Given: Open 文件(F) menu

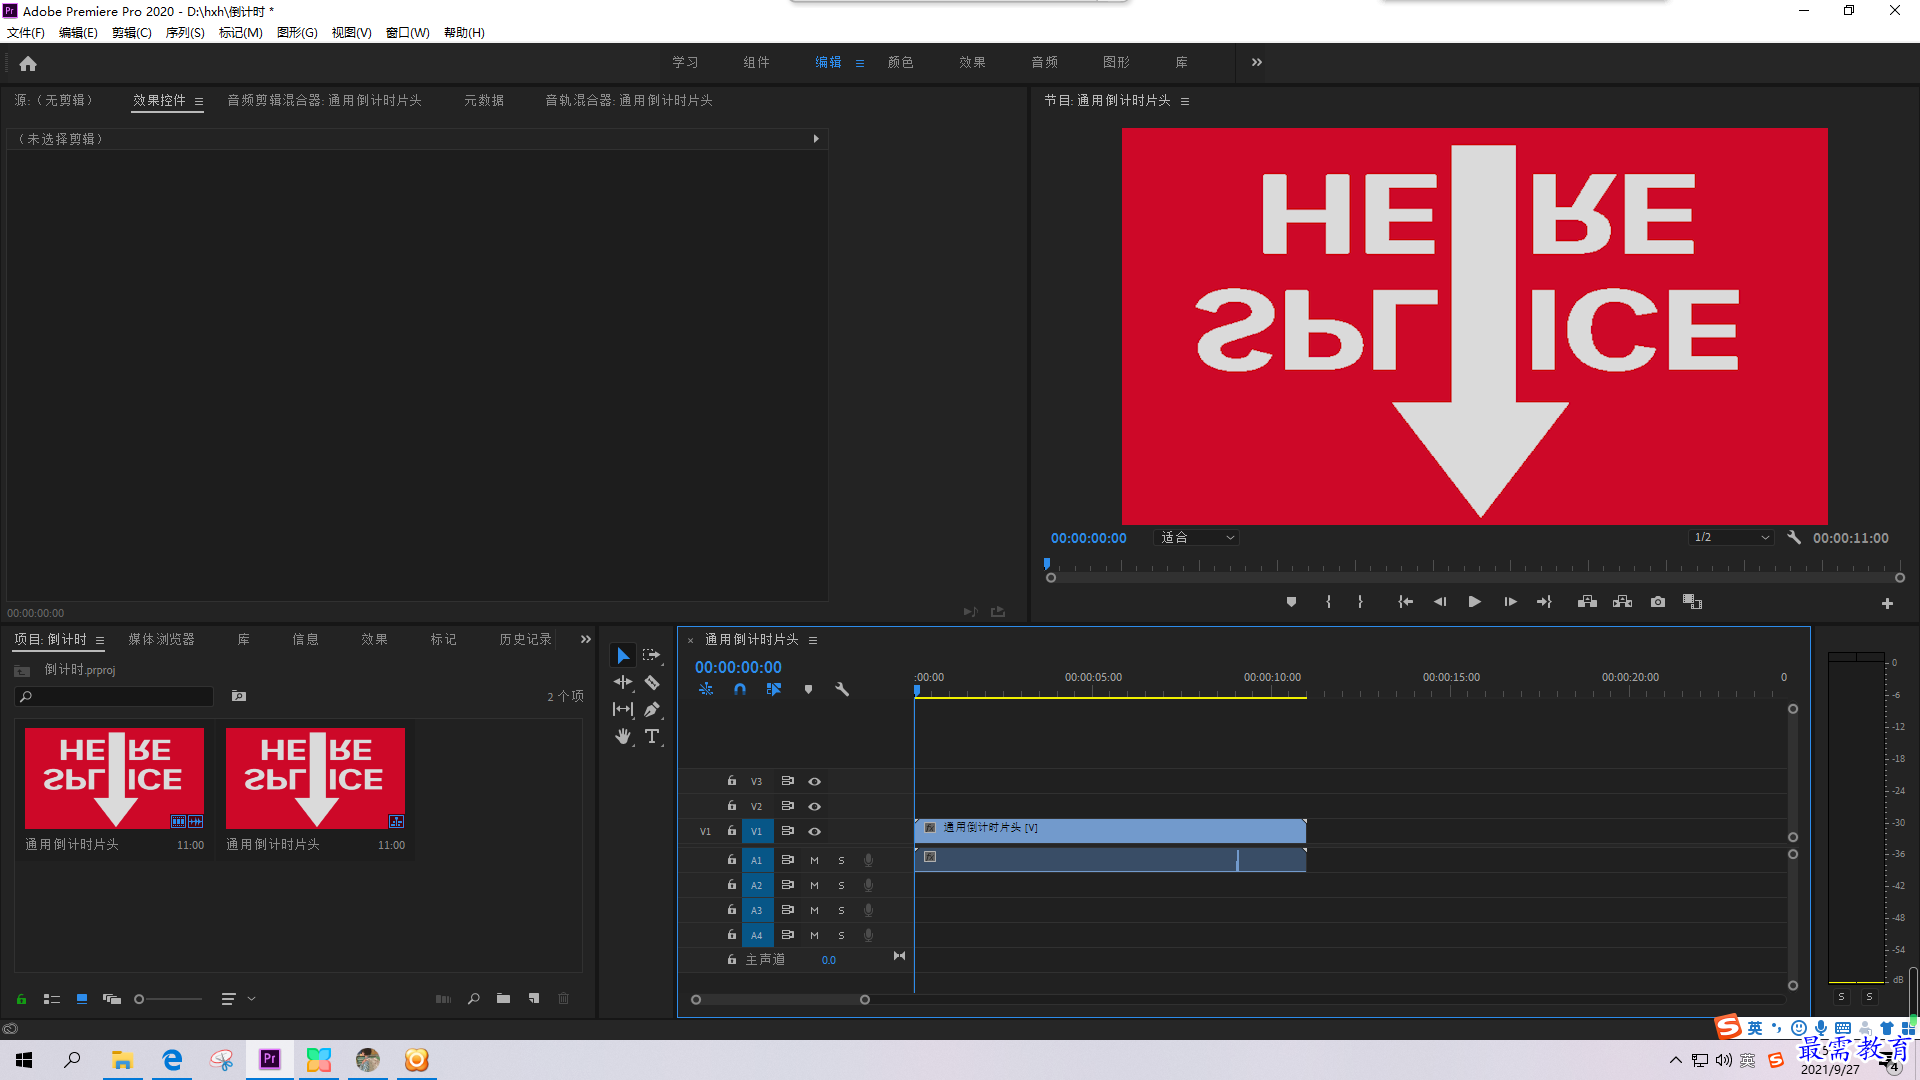Looking at the screenshot, I should click(x=26, y=32).
